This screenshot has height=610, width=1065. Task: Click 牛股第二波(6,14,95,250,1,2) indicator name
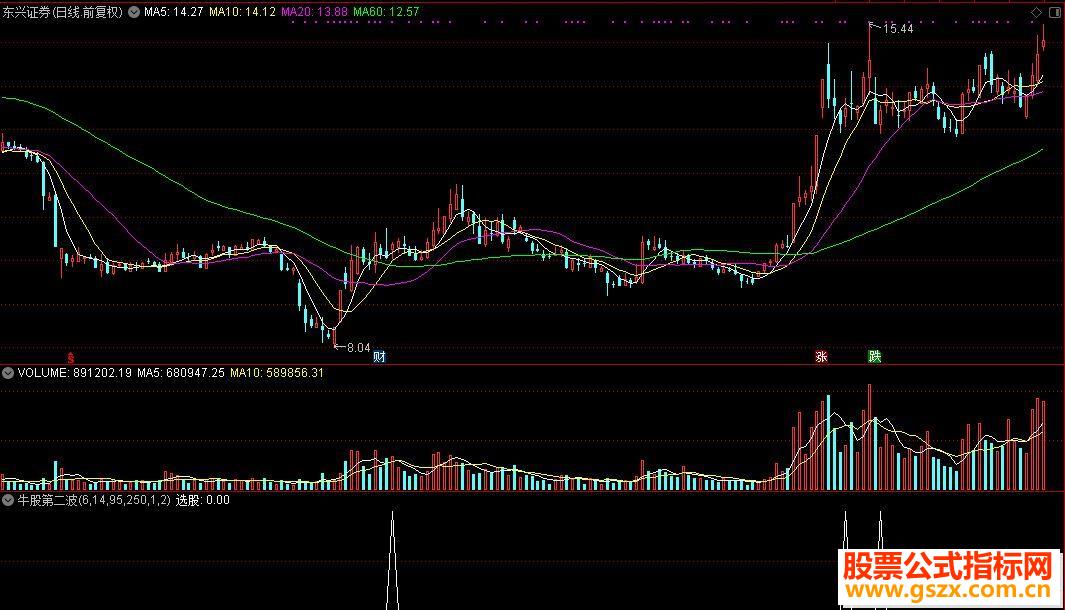click(x=94, y=501)
